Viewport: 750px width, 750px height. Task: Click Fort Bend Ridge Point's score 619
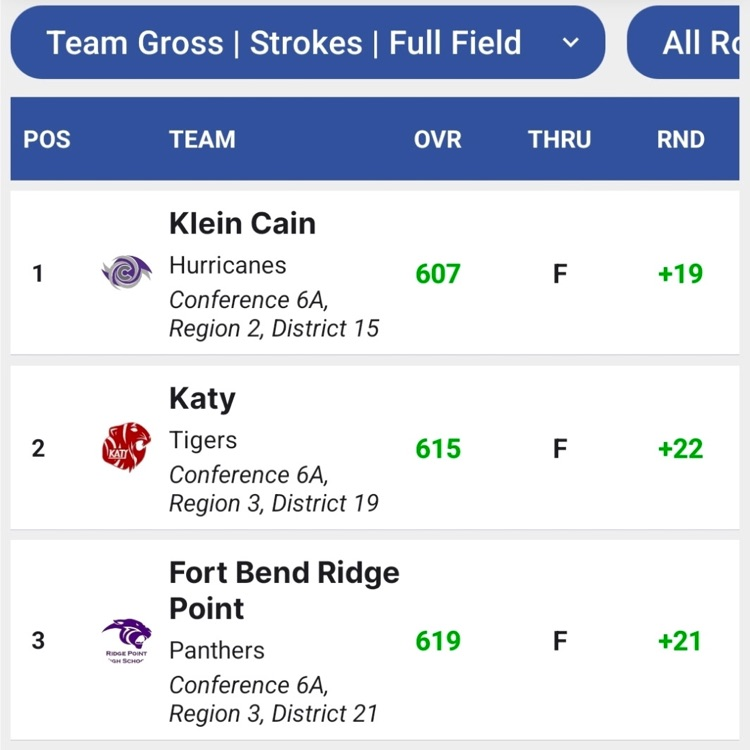click(x=438, y=641)
